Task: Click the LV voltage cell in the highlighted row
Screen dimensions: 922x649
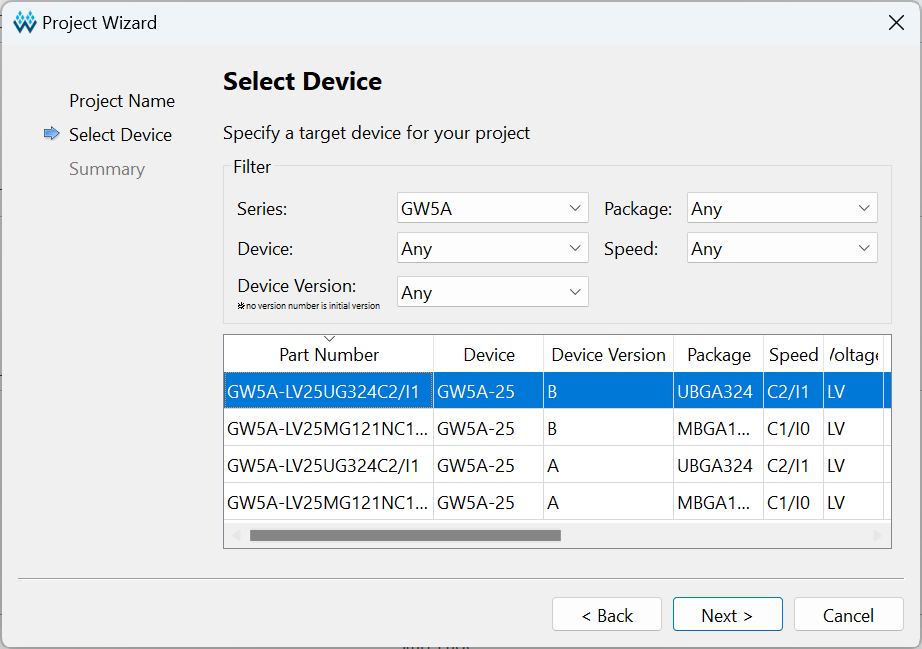Action: [853, 392]
